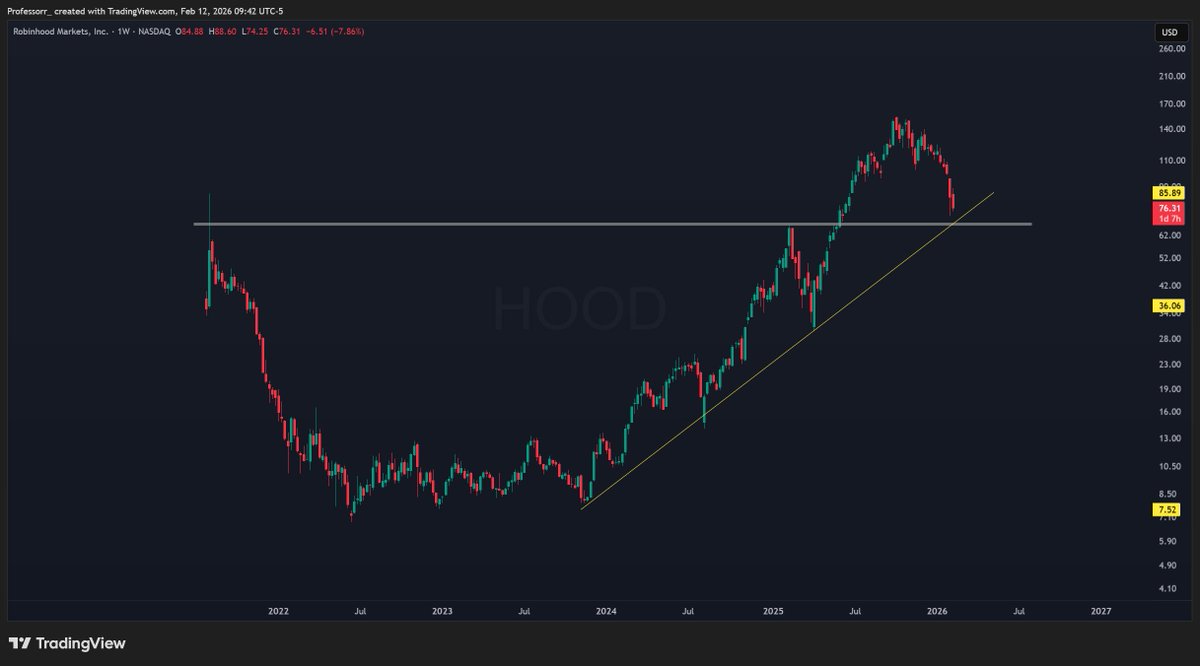Image resolution: width=1200 pixels, height=666 pixels.
Task: Click the 8.50 price axis label
Action: tap(1168, 494)
